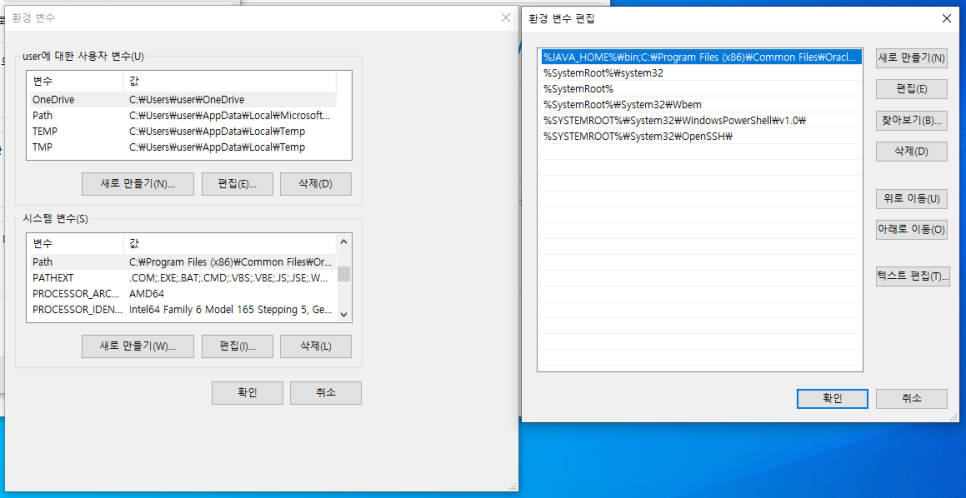The height and width of the screenshot is (498, 966).
Task: Click 삭제(D) in 환경 변수 편집 dialog
Action: click(x=911, y=151)
